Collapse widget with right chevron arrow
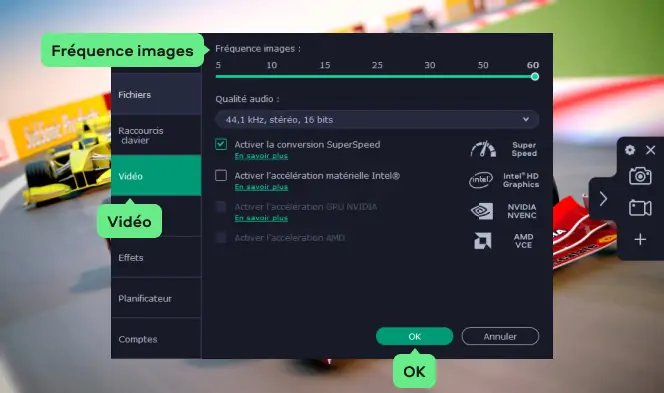The width and height of the screenshot is (664, 393). click(x=603, y=199)
